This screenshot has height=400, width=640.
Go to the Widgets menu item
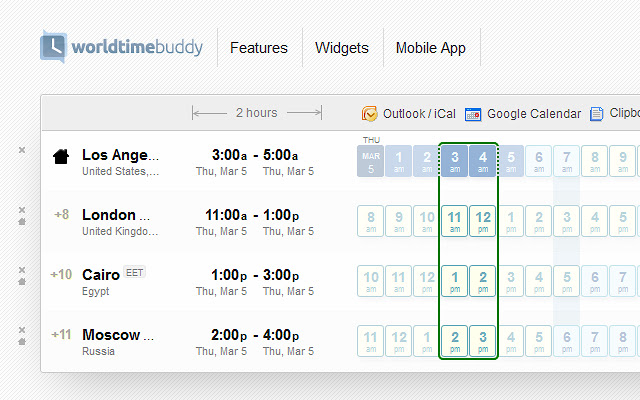(342, 48)
